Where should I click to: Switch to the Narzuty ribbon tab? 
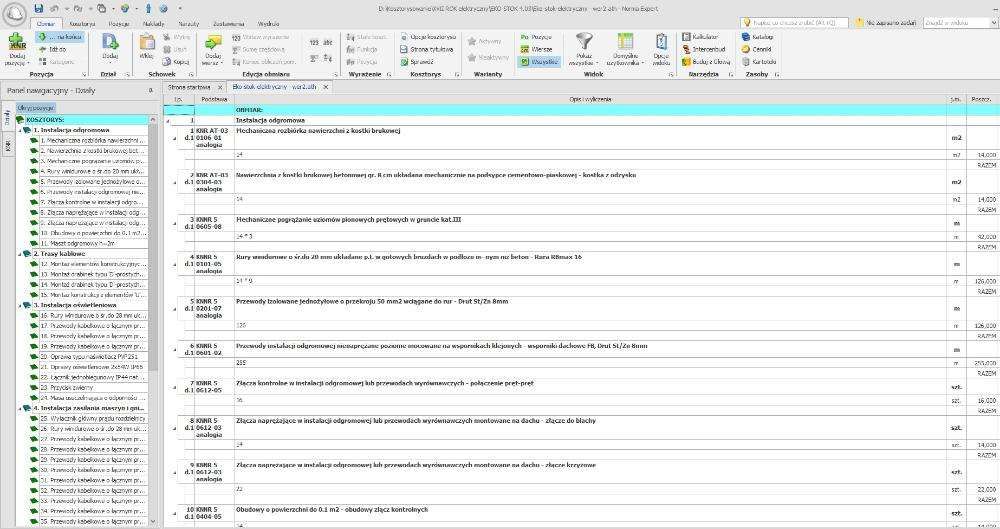(188, 24)
